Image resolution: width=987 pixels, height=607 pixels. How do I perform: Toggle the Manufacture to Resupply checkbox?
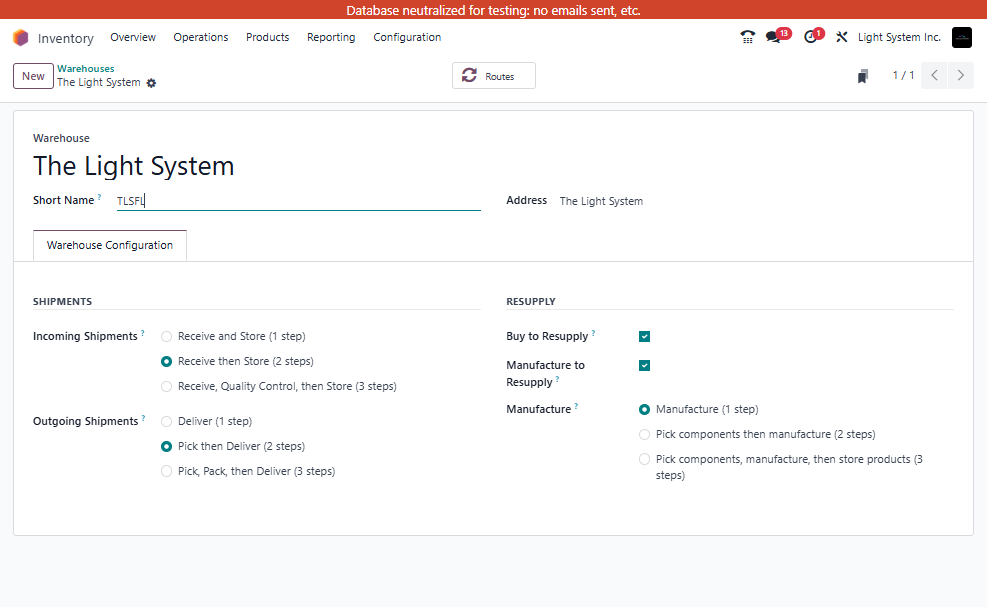[x=644, y=365]
